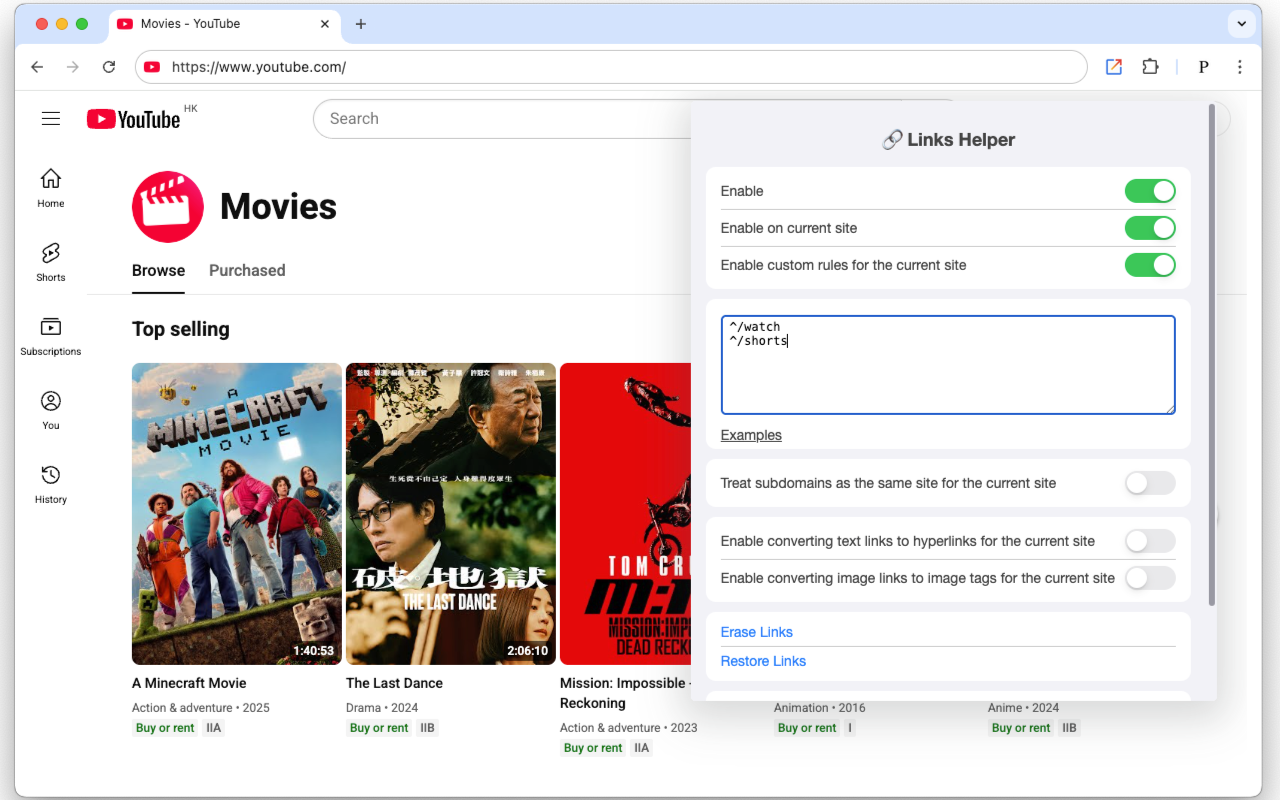Click the 2:06:10 duration badge

[527, 650]
